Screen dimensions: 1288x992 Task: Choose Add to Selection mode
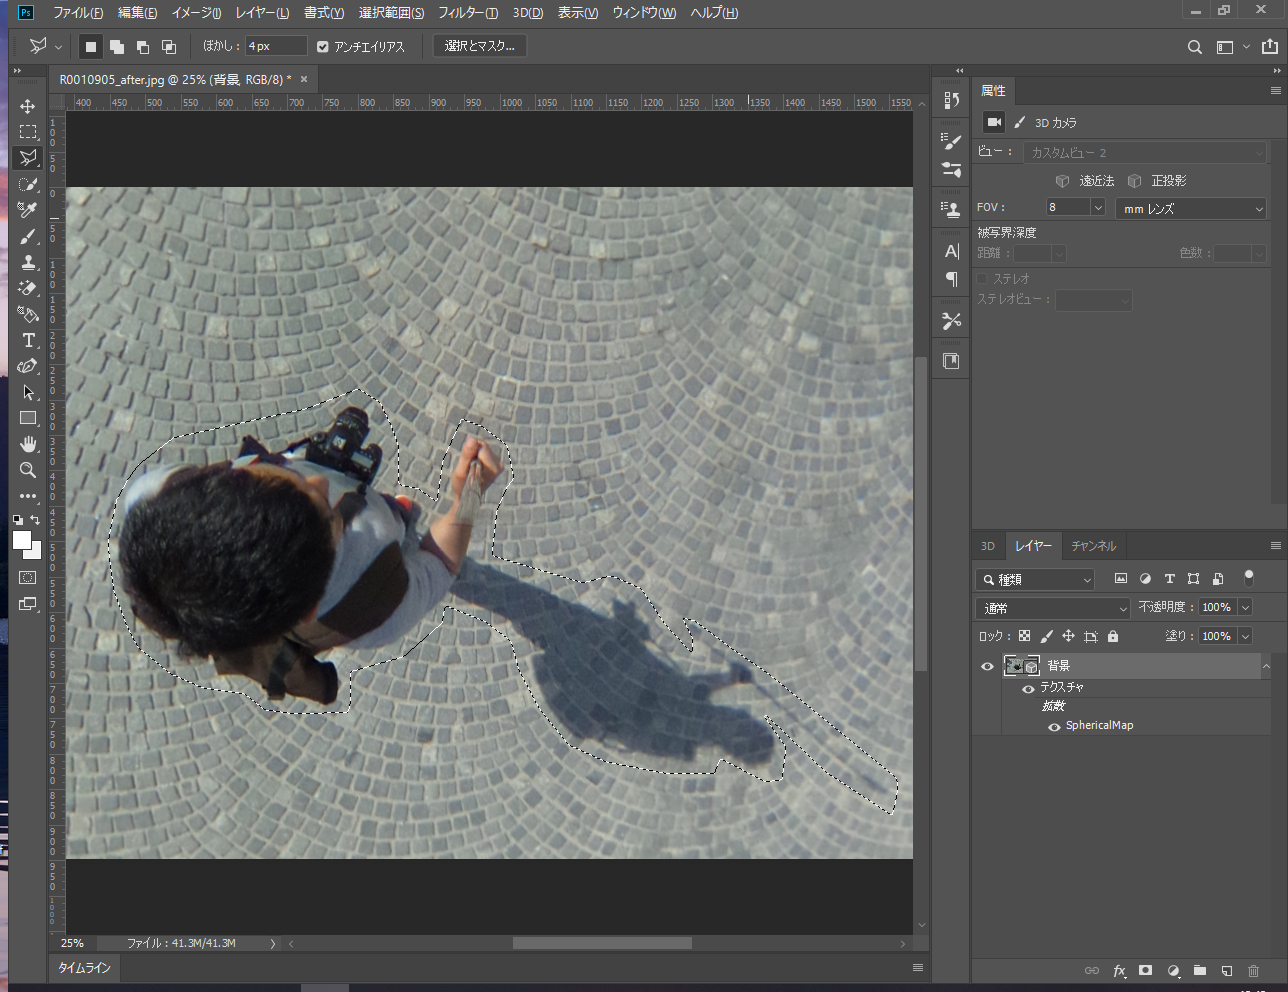coord(117,47)
